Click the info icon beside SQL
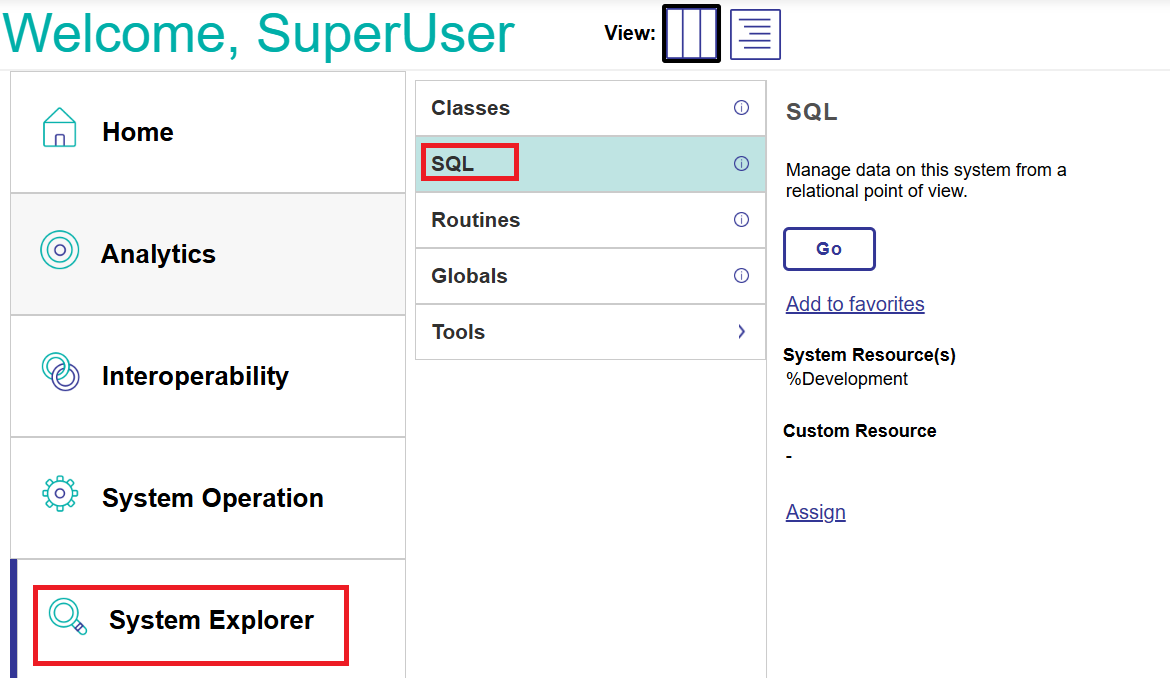The image size is (1170, 678). click(x=741, y=164)
